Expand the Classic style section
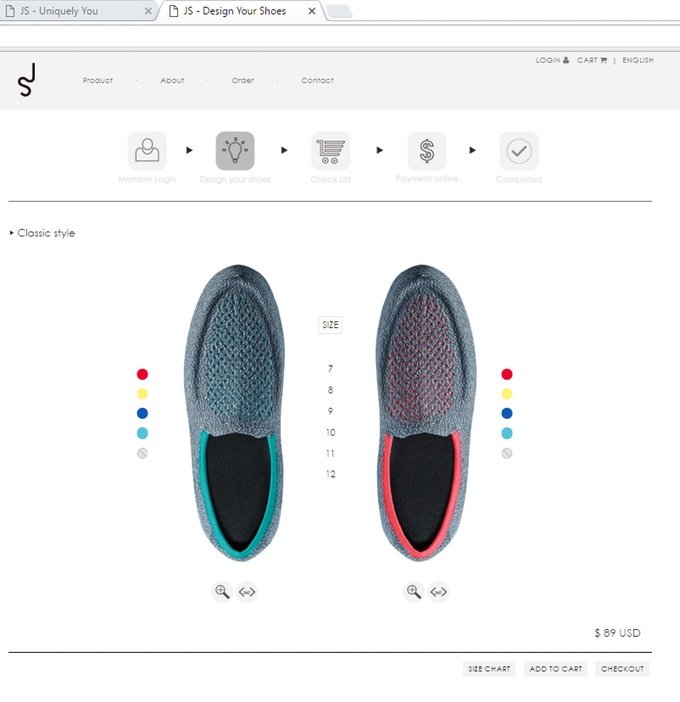 pos(42,233)
